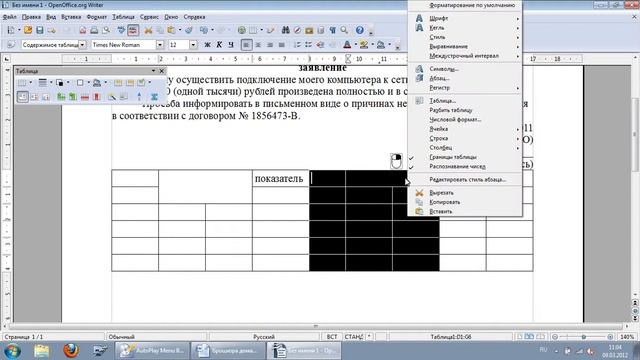
Task: Open the Сервис menu
Action: click(149, 17)
